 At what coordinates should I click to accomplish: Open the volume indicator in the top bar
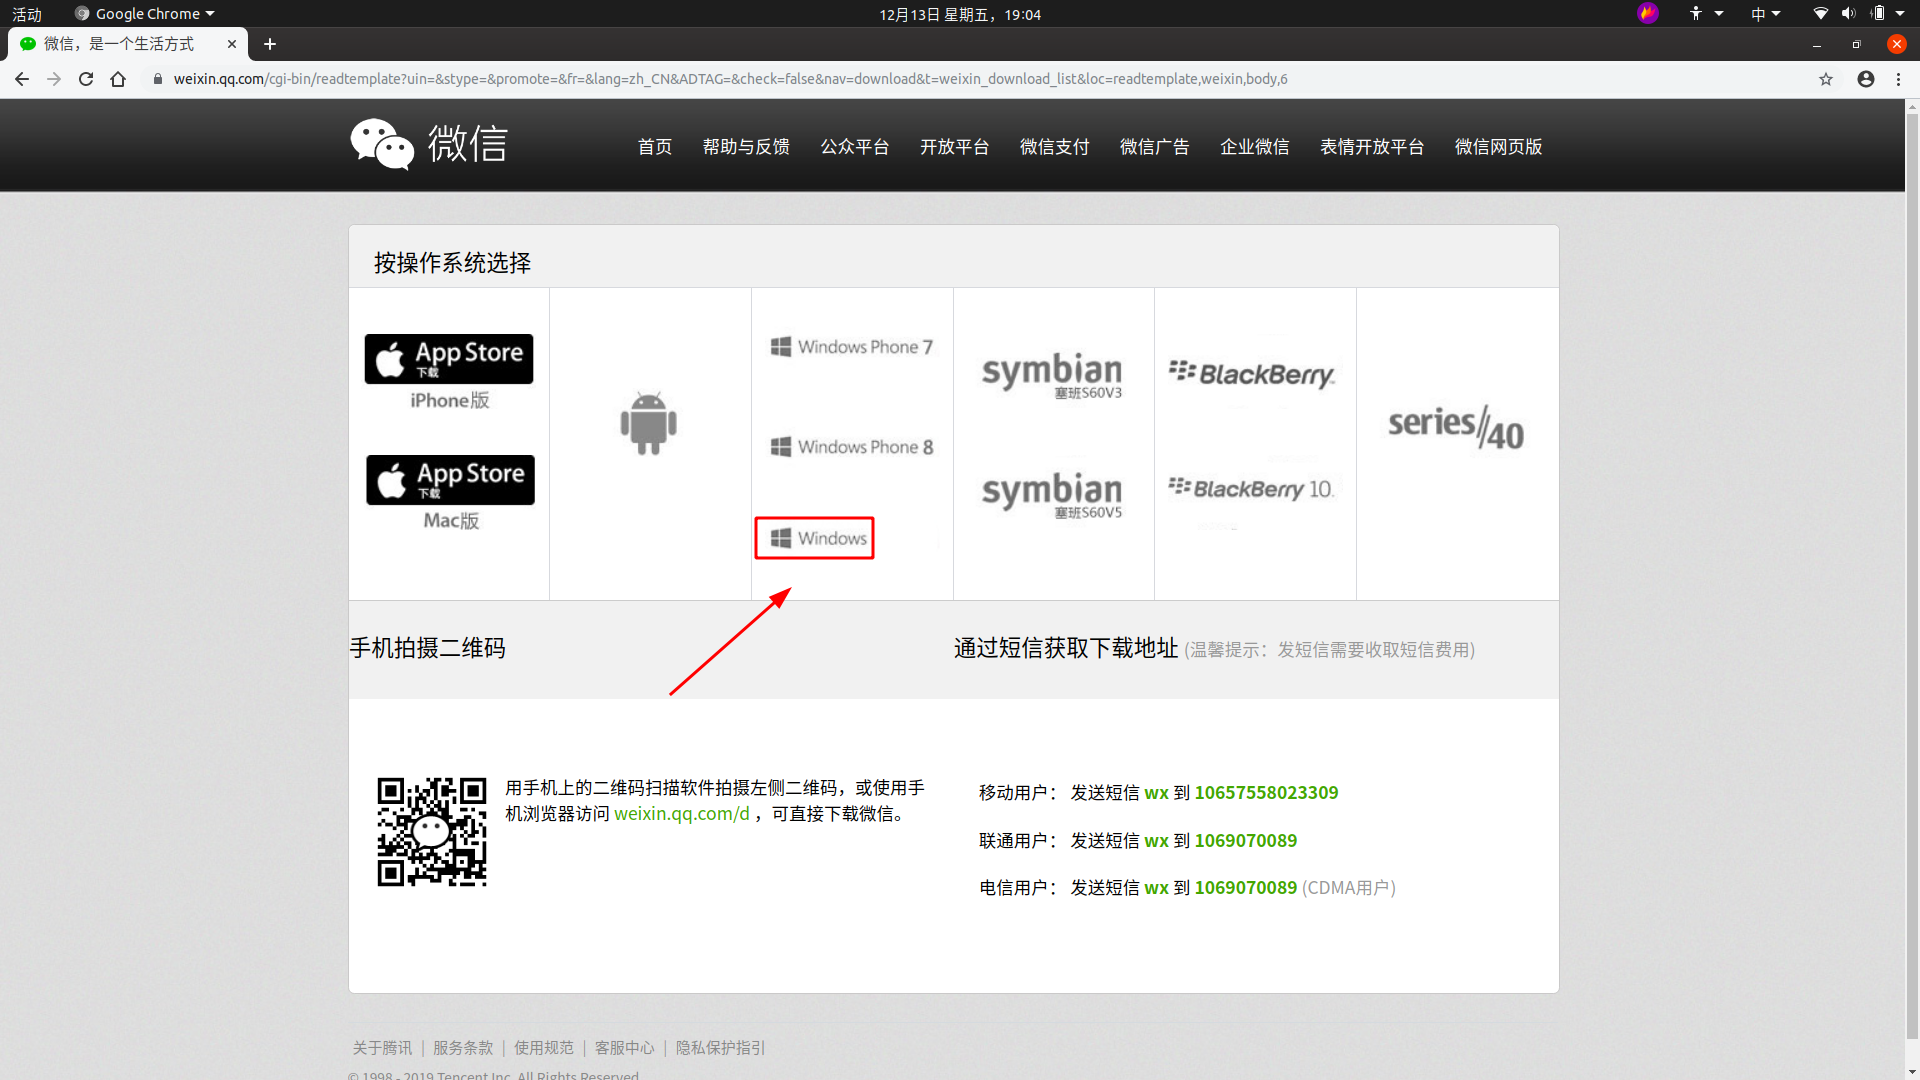(x=1848, y=14)
